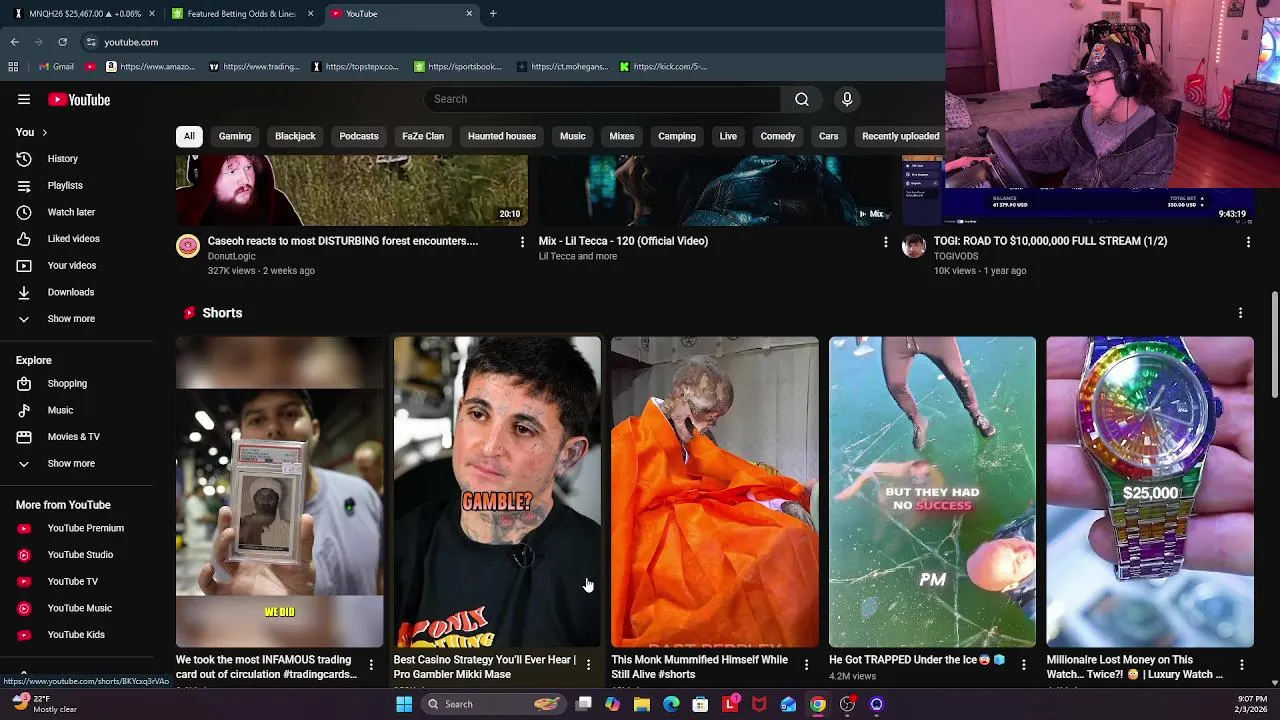Switch to the MNQH26 browser tab
The image size is (1280, 720).
pos(83,14)
